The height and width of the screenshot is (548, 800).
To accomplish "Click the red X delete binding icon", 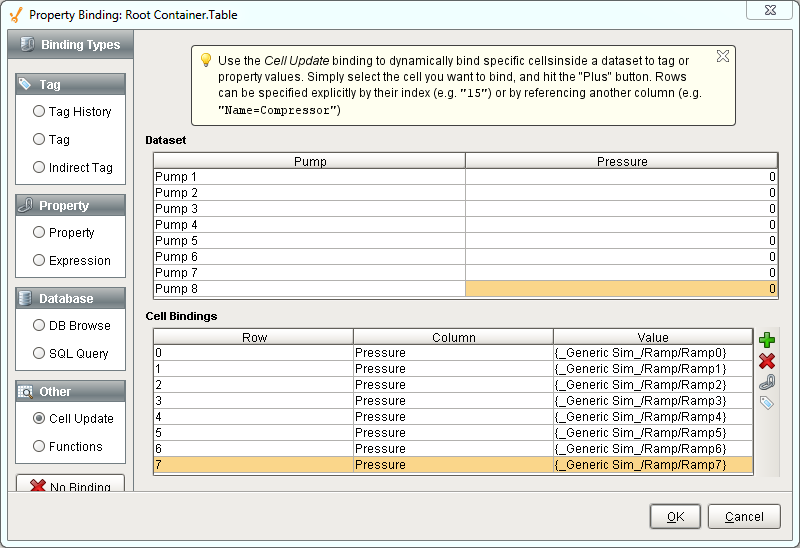I will pos(767,361).
